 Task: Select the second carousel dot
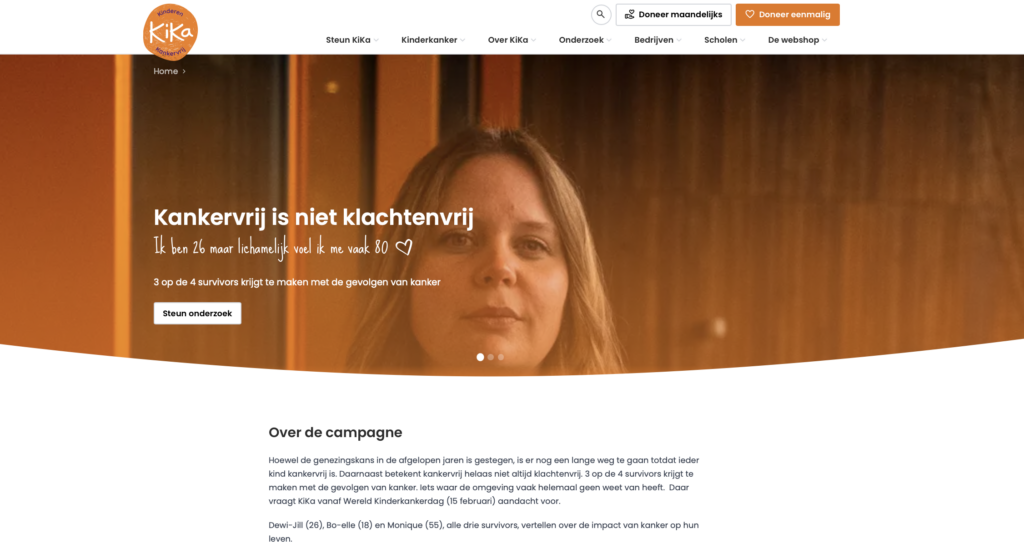pyautogui.click(x=491, y=357)
